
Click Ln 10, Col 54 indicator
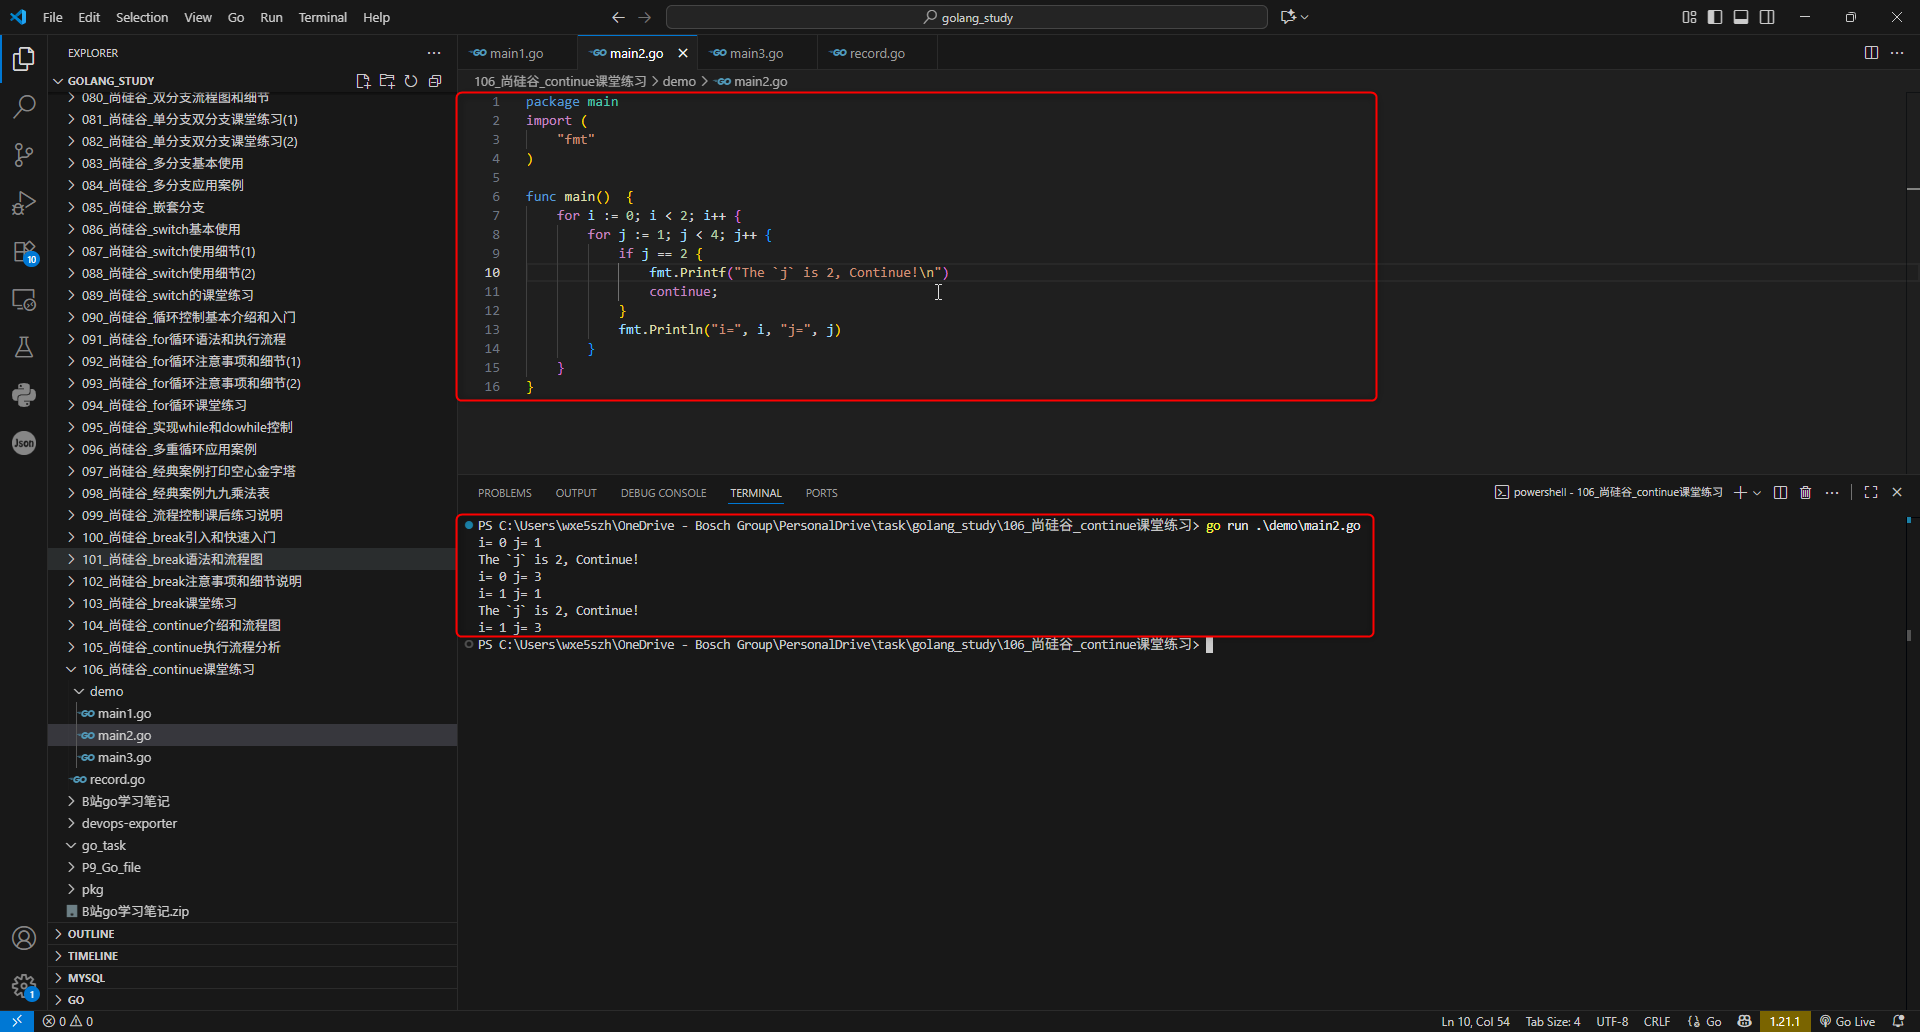1475,1021
